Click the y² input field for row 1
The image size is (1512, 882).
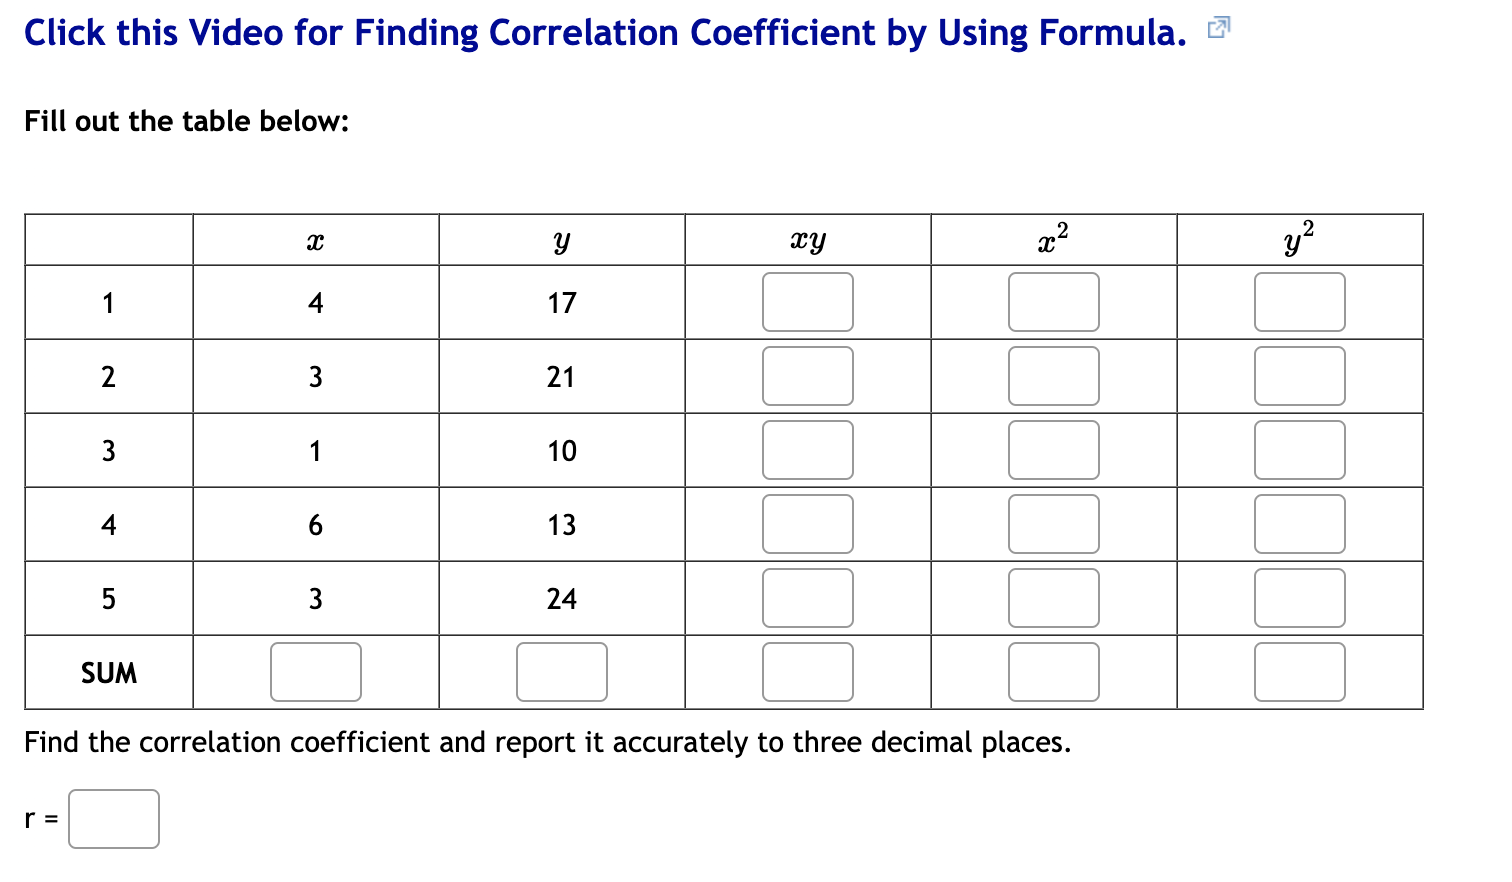pyautogui.click(x=1300, y=301)
